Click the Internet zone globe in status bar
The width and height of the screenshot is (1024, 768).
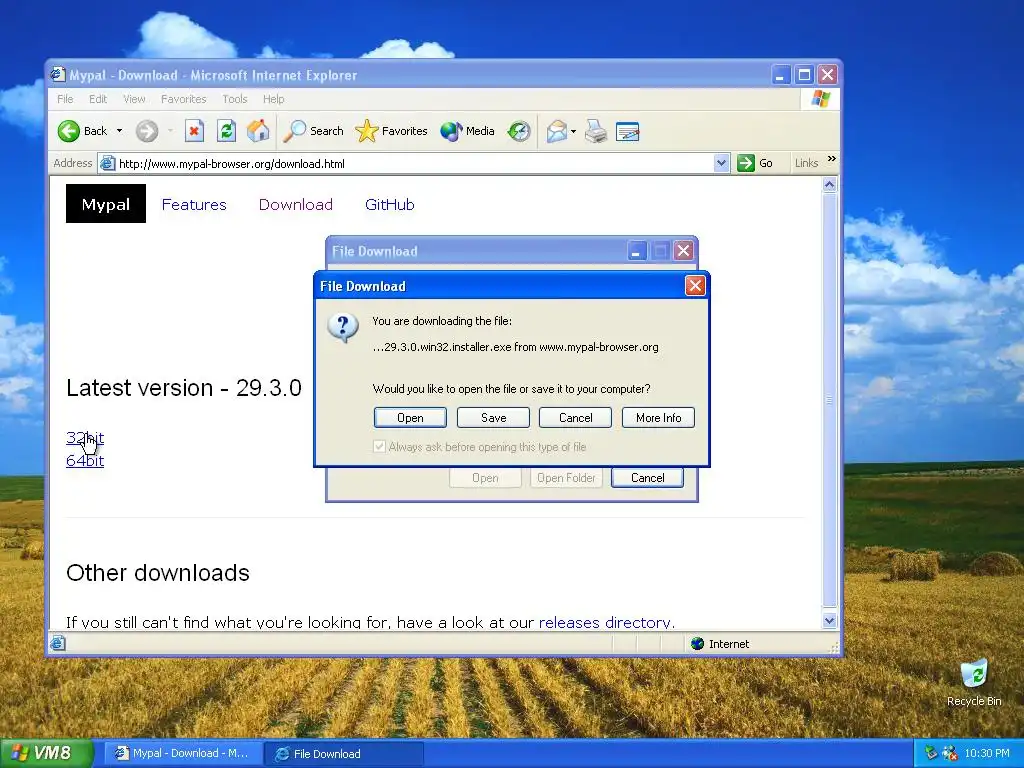(697, 644)
